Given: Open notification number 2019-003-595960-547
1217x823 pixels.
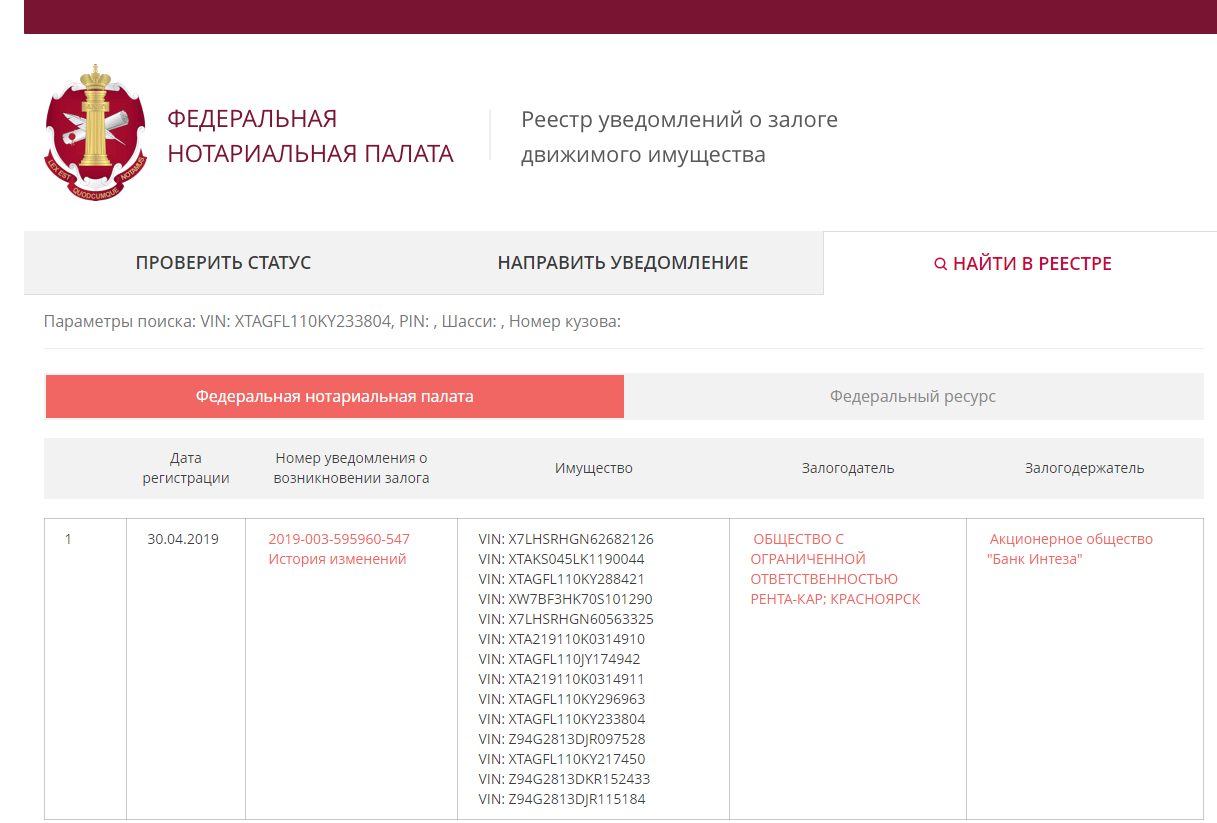Looking at the screenshot, I should click(x=339, y=539).
